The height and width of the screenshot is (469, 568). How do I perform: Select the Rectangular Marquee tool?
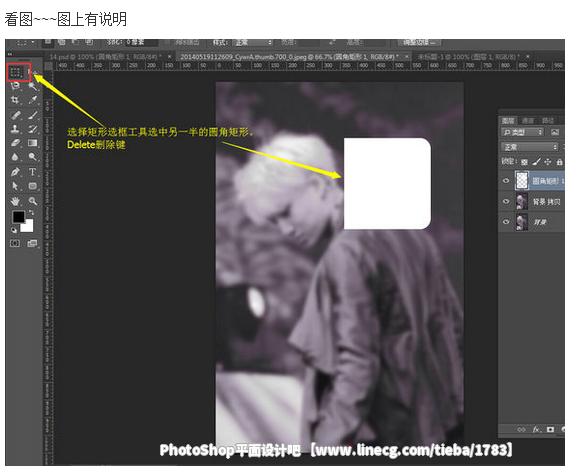15,72
